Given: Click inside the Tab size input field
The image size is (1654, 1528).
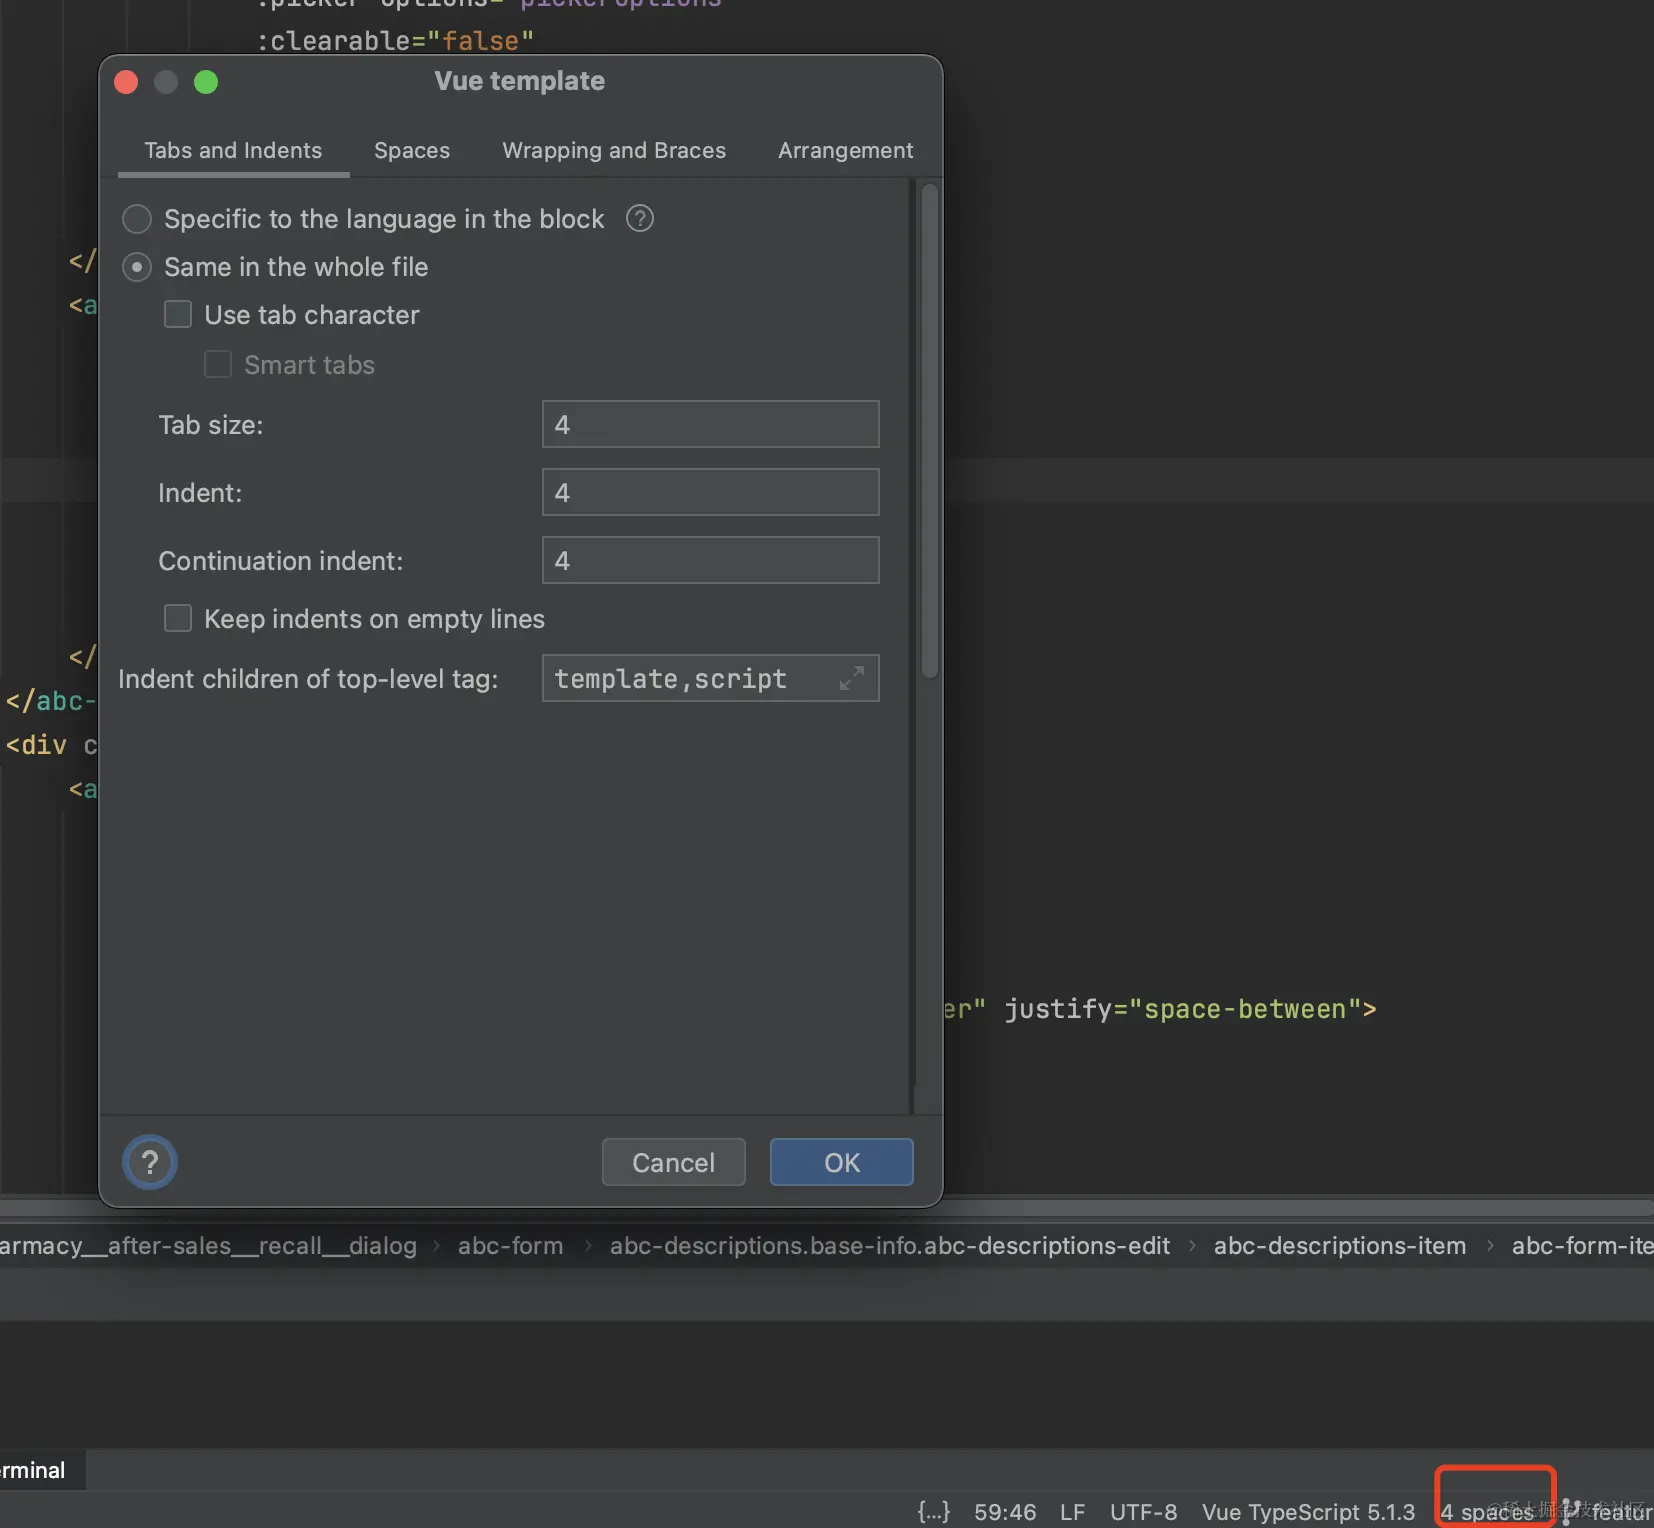Looking at the screenshot, I should [709, 424].
